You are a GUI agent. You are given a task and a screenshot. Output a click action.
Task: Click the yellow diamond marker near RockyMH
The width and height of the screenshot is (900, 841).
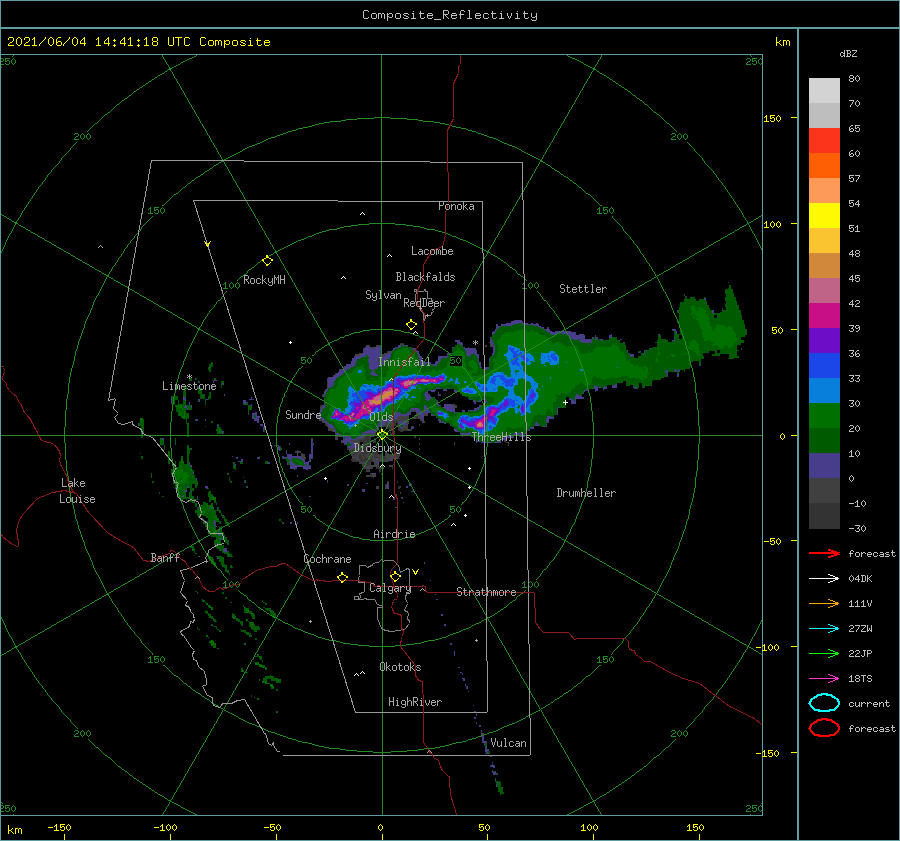click(267, 261)
